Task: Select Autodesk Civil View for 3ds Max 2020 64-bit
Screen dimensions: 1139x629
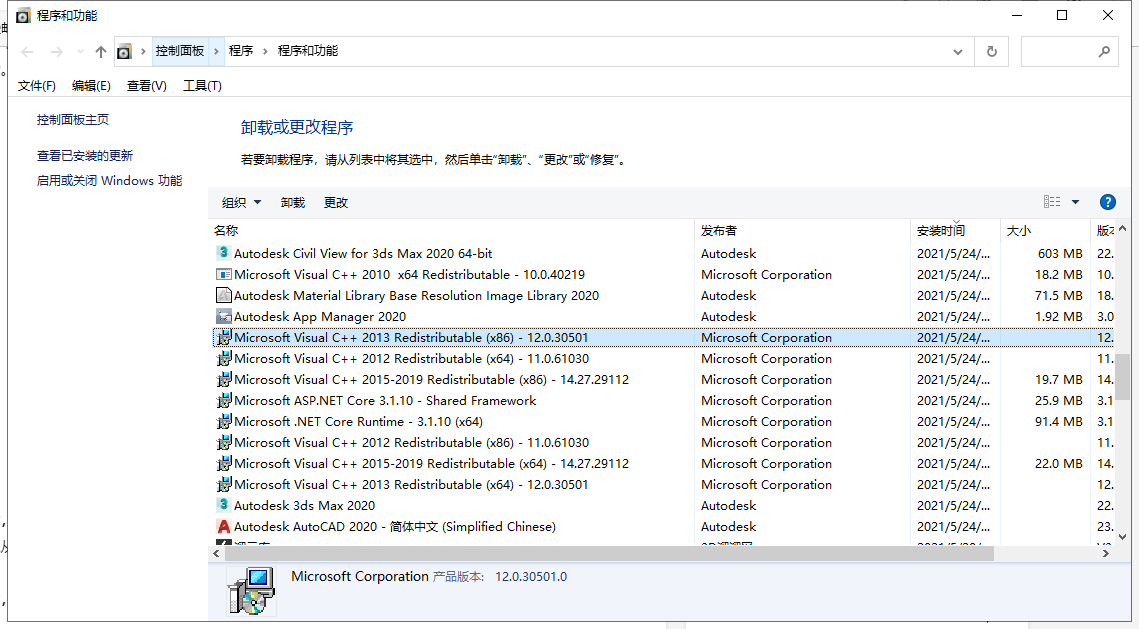Action: [x=362, y=253]
